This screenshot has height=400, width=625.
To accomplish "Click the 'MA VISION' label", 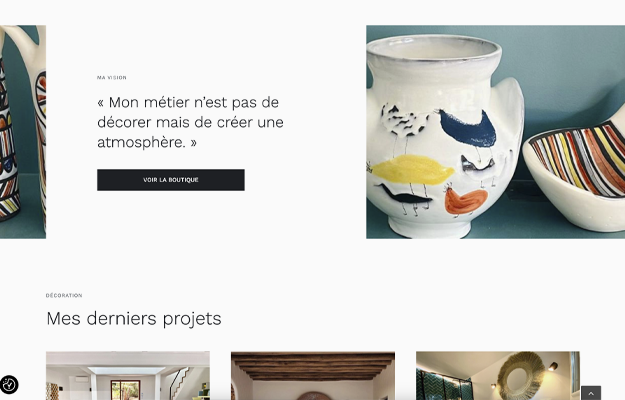I will tap(112, 78).
